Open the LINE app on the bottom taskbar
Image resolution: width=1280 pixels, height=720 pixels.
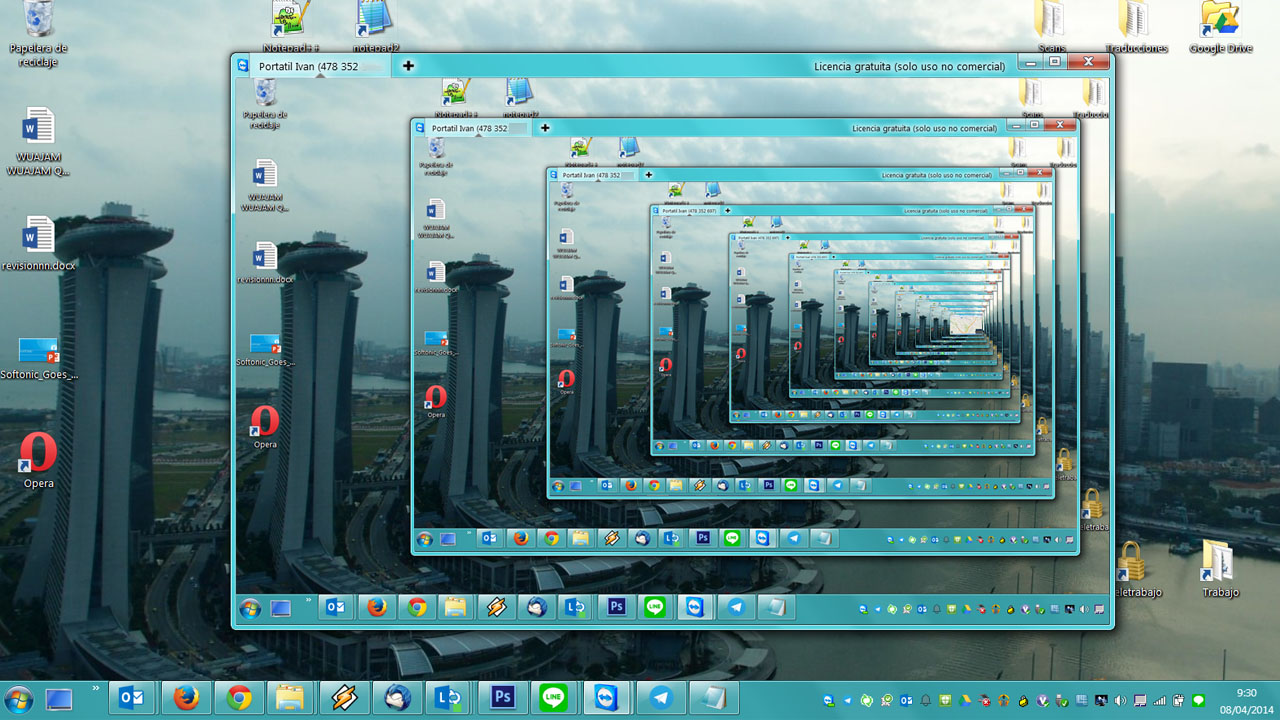553,697
